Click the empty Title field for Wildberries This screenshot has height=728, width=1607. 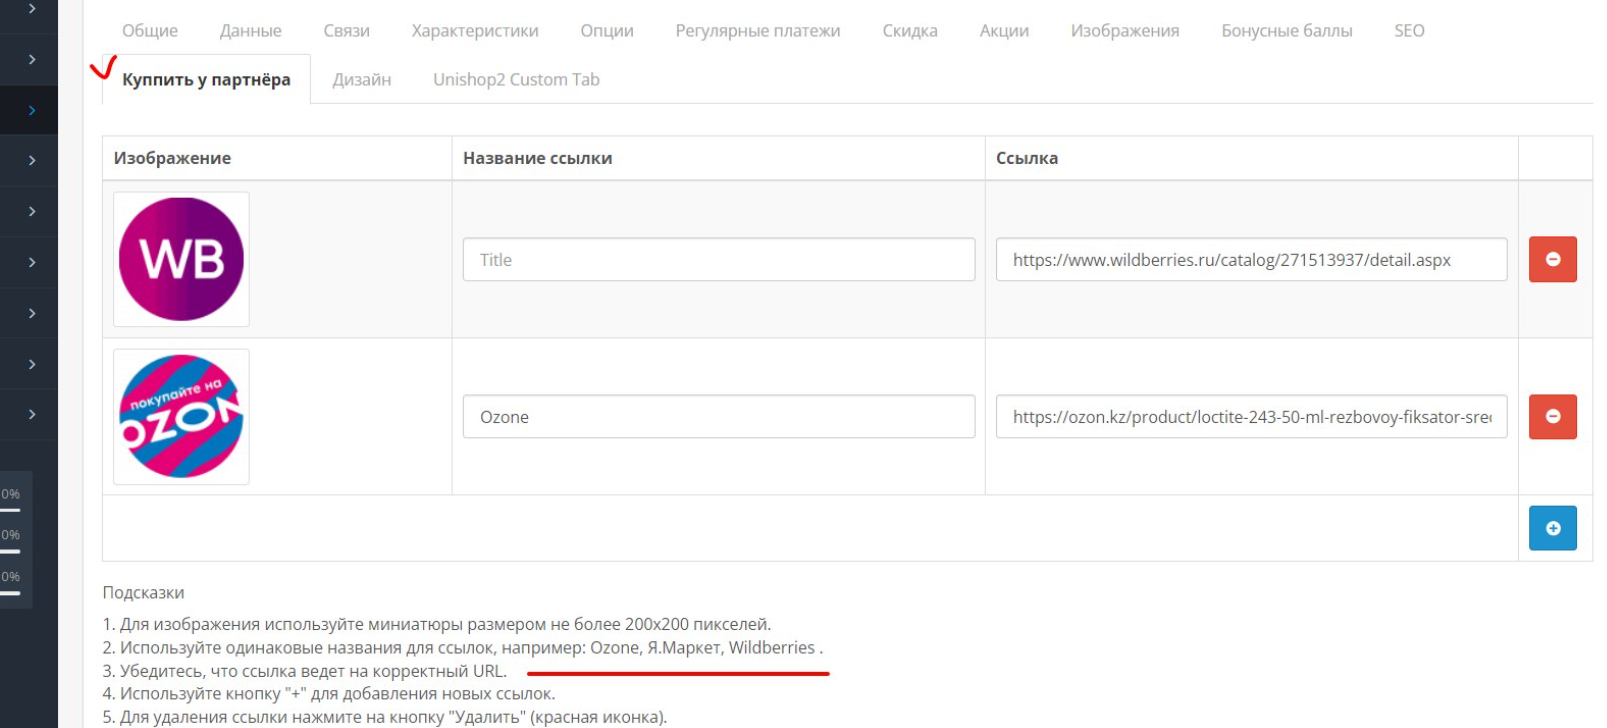point(718,260)
